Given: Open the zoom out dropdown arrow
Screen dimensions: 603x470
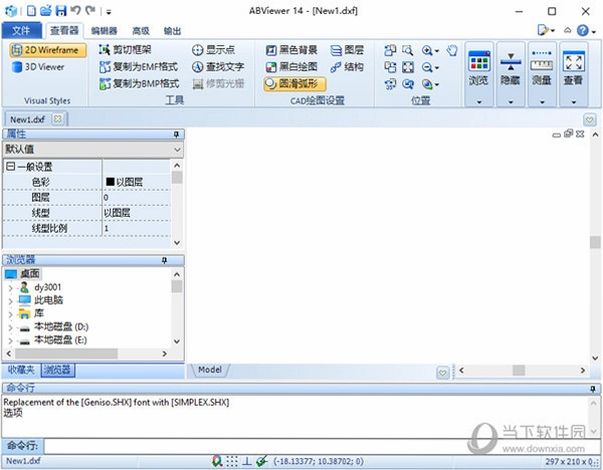Looking at the screenshot, I should 437,68.
